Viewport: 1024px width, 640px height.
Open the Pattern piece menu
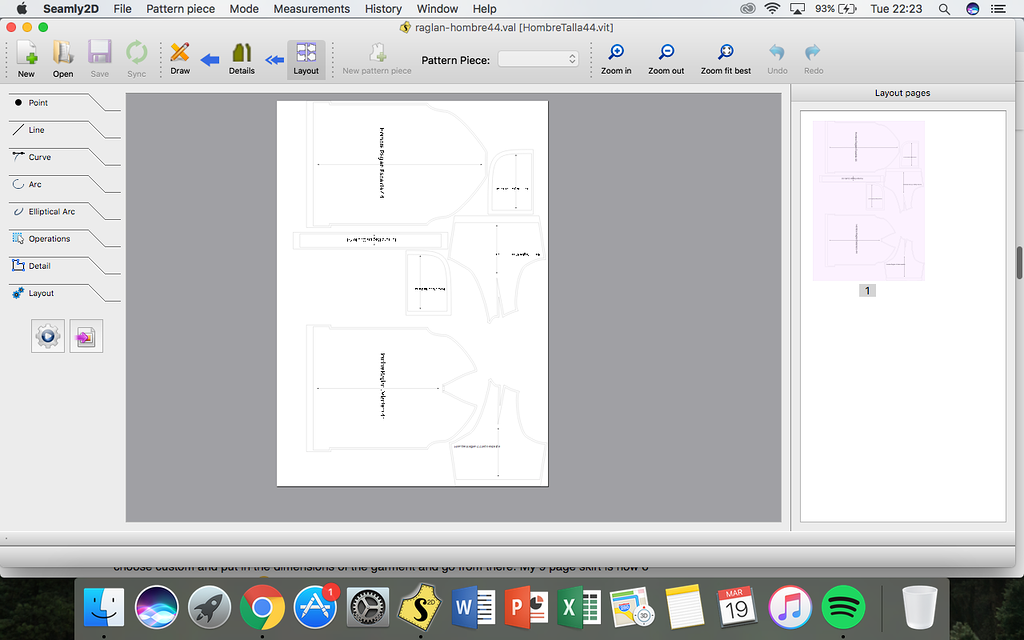pyautogui.click(x=180, y=8)
